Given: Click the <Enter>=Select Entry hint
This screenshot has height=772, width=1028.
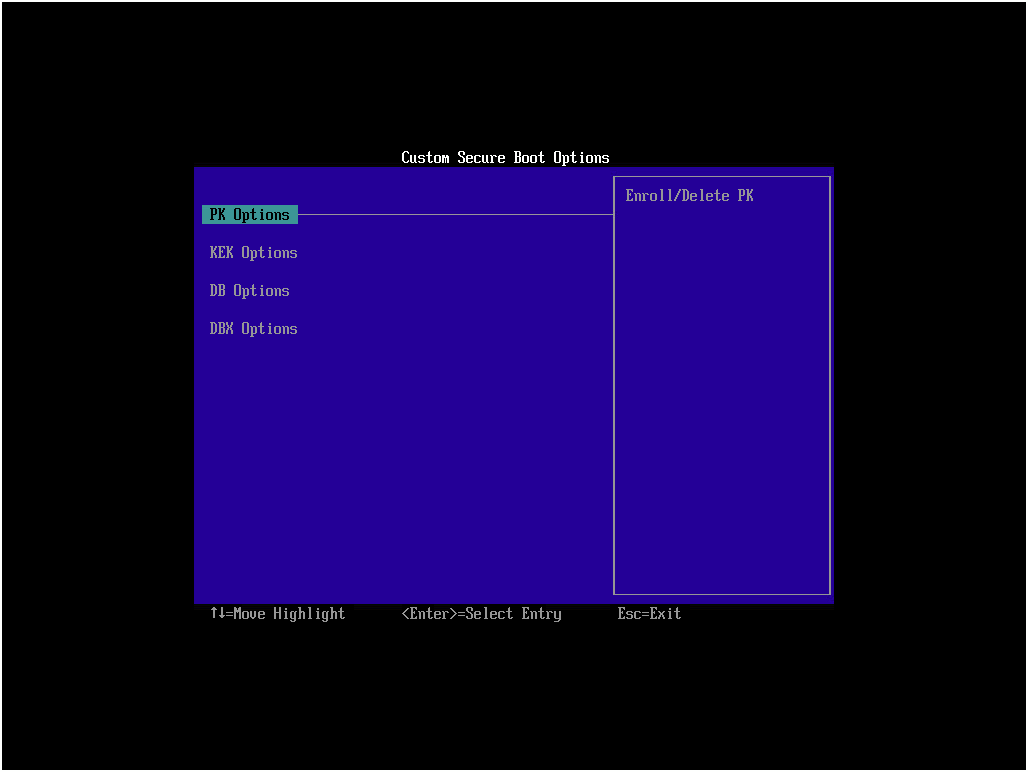Looking at the screenshot, I should click(x=481, y=613).
